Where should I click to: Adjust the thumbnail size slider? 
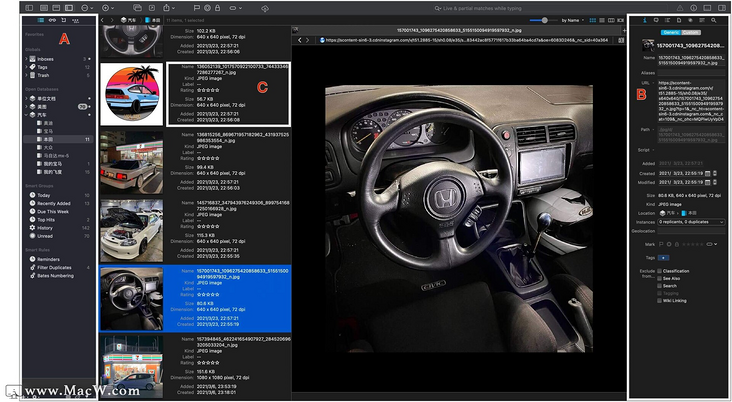coord(544,20)
